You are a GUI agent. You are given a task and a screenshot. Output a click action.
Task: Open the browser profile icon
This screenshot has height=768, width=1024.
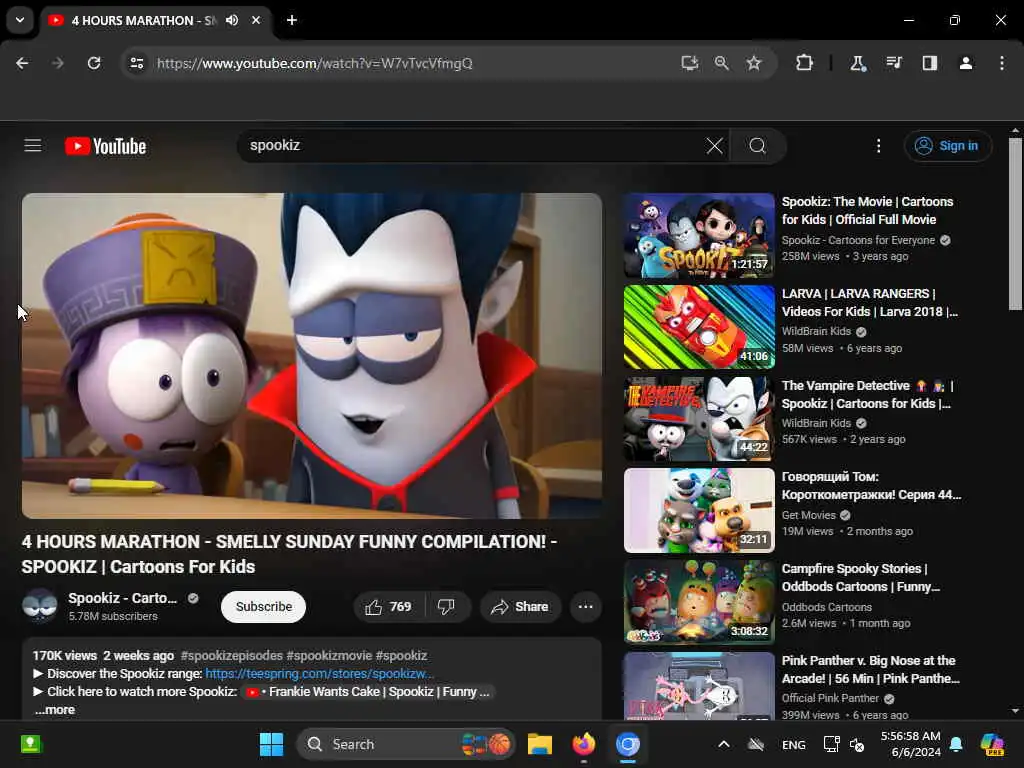tap(966, 63)
